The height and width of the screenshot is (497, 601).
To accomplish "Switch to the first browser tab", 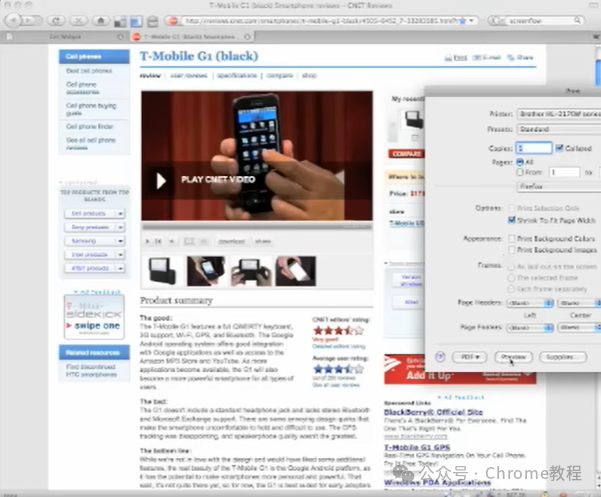I will pyautogui.click(x=65, y=37).
